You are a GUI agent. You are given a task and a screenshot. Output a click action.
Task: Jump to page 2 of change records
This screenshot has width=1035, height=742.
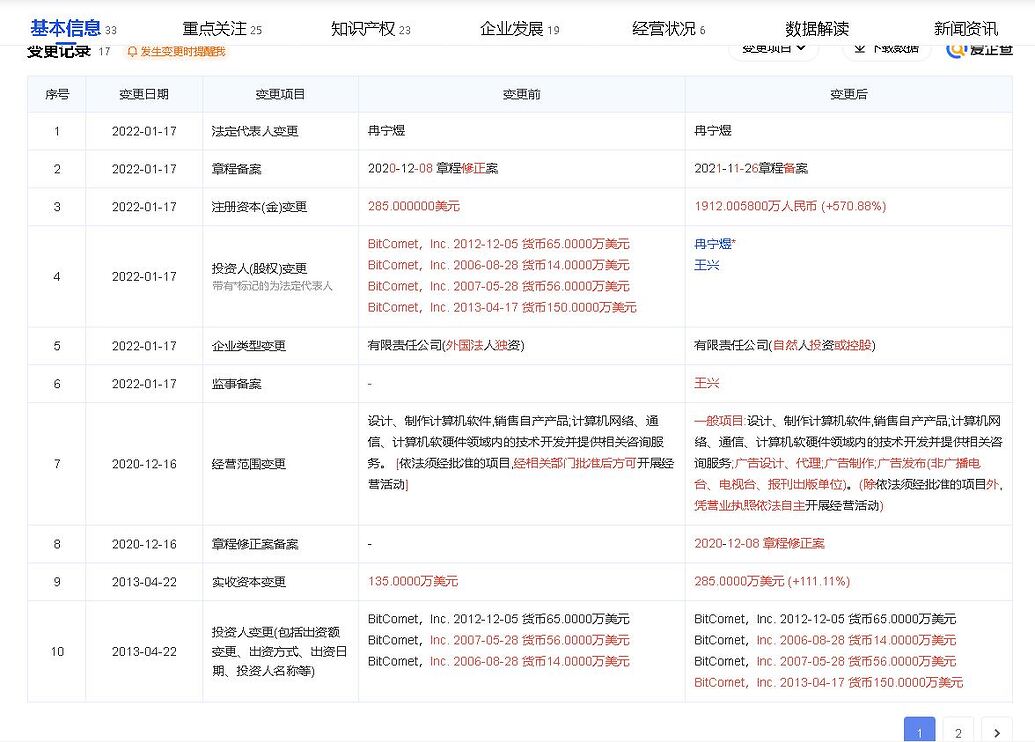tap(957, 732)
